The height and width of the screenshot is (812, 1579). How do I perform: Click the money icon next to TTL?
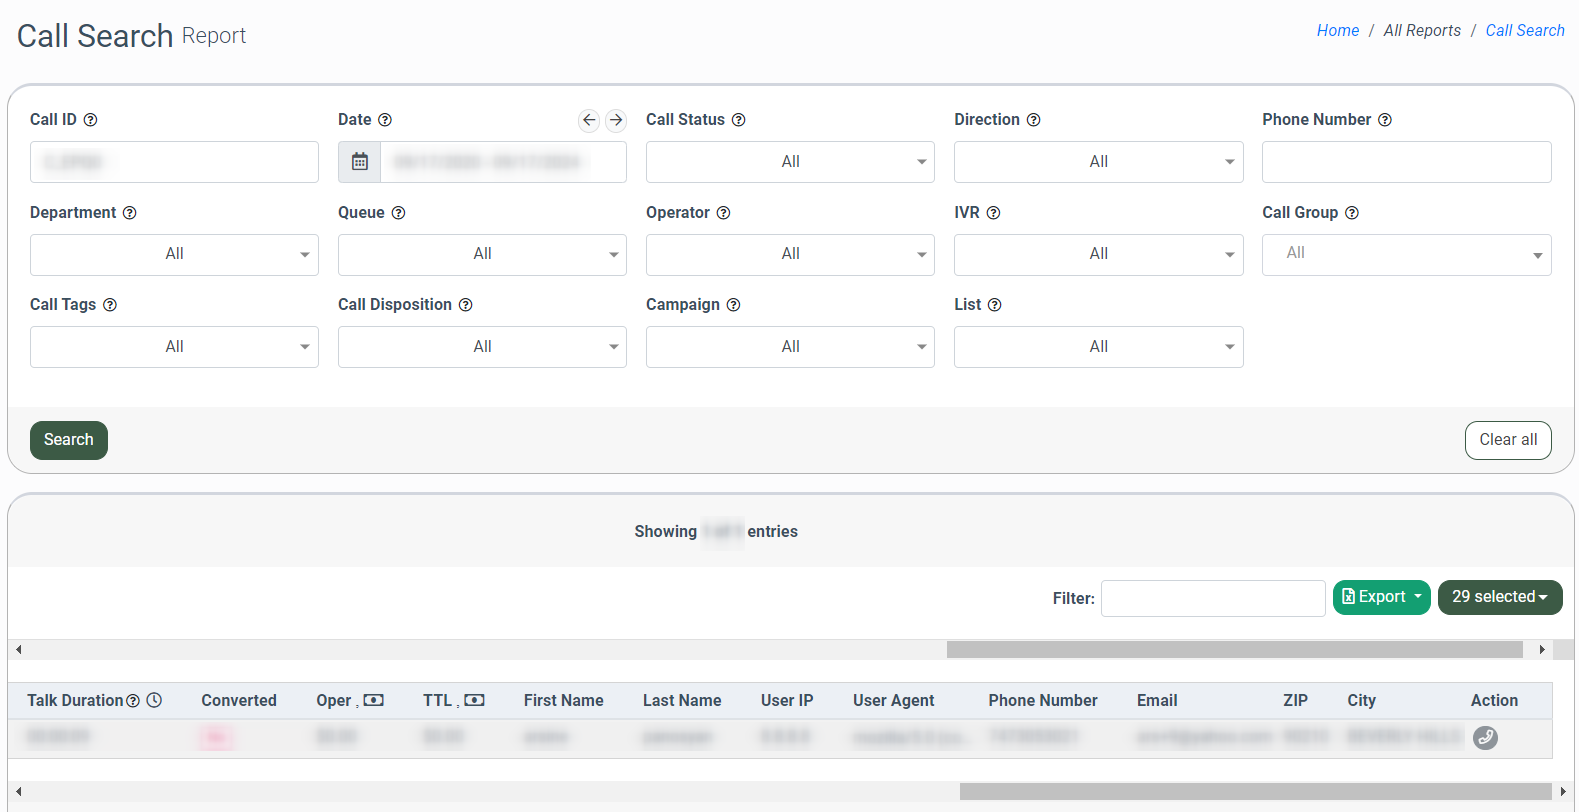(474, 700)
